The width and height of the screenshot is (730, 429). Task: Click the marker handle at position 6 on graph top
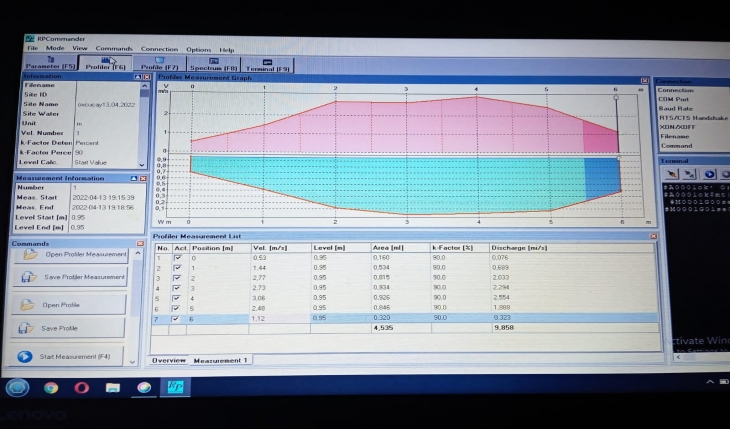(616, 97)
